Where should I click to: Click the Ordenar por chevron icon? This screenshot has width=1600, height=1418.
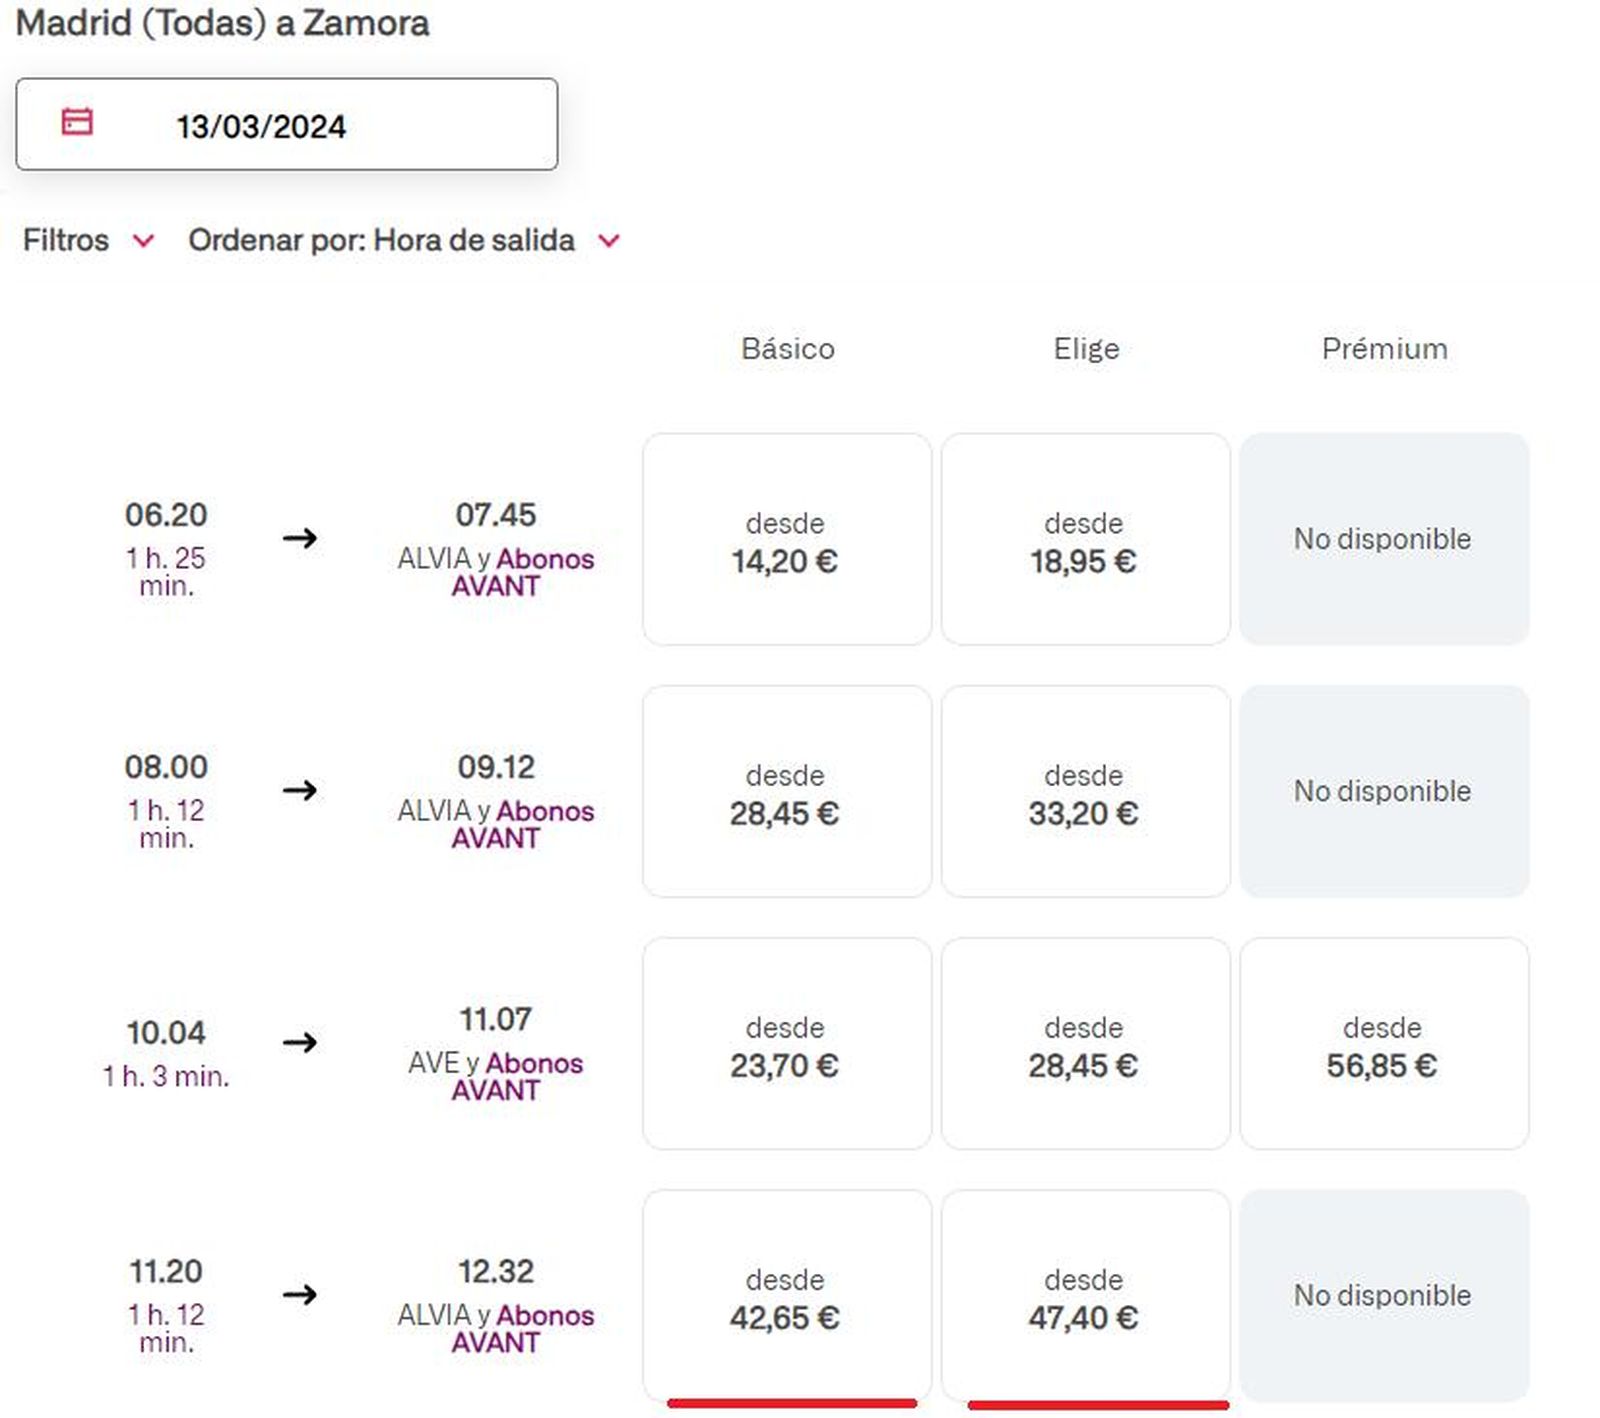(611, 241)
